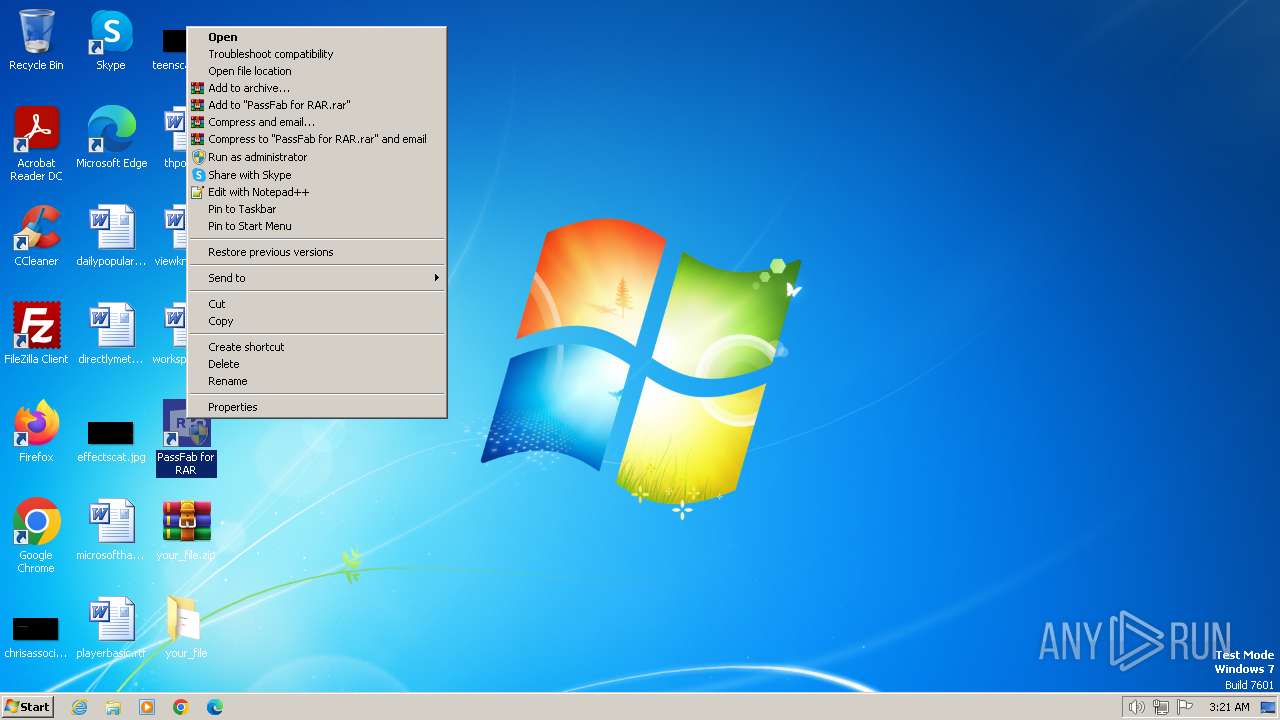Choose Open file location
Screen dimensions: 1280x720
point(316,71)
